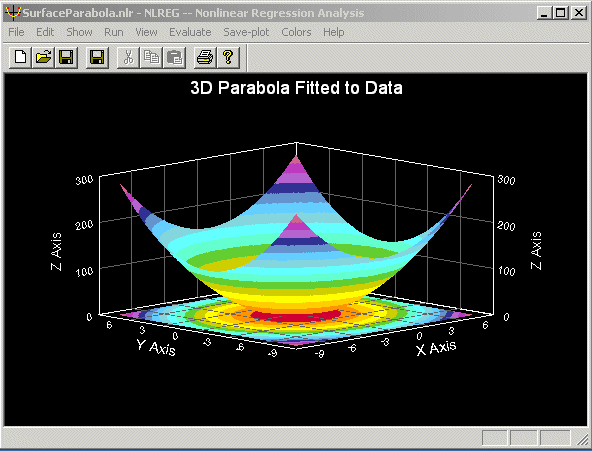
Task: Open the Run menu
Action: click(x=114, y=32)
